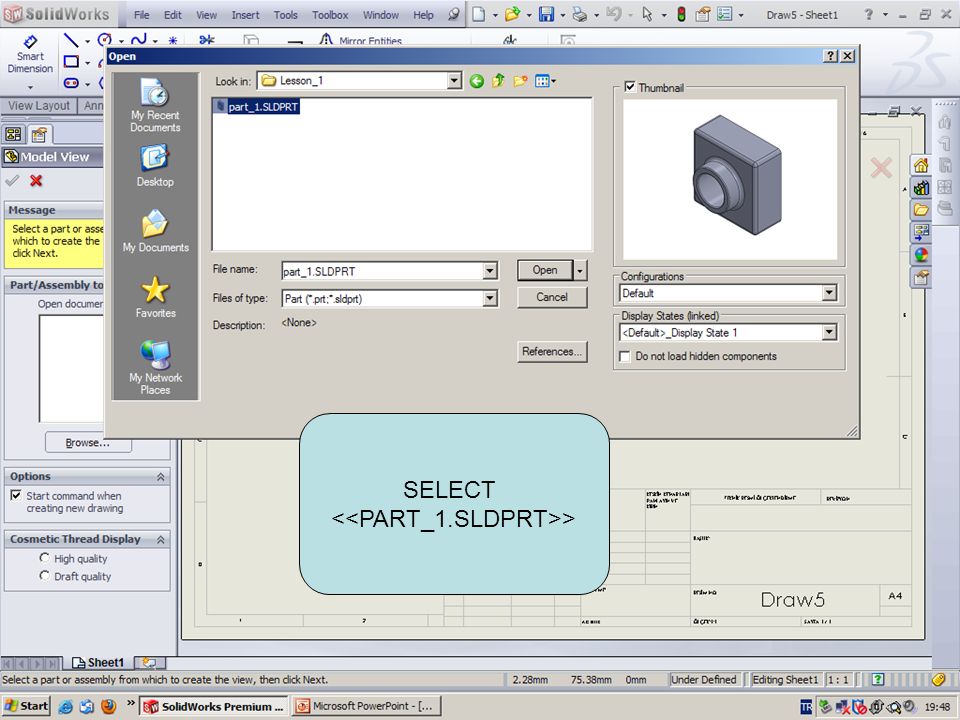
Task: Click the Open button in dialog
Action: pyautogui.click(x=545, y=270)
